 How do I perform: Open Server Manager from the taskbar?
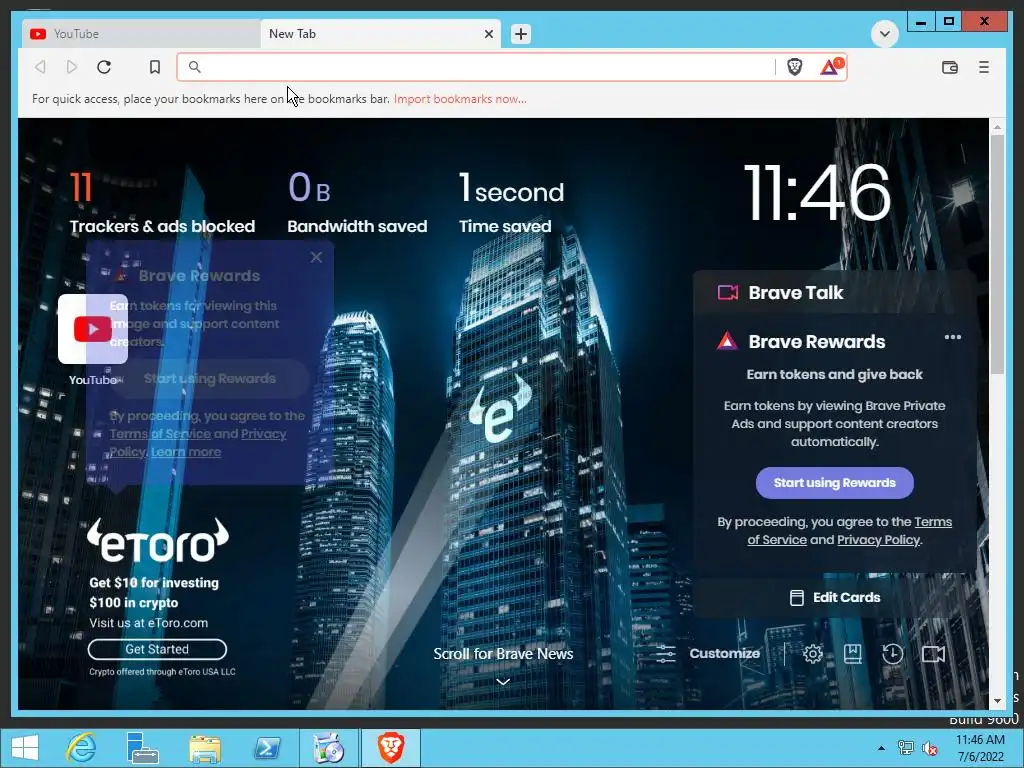(142, 748)
